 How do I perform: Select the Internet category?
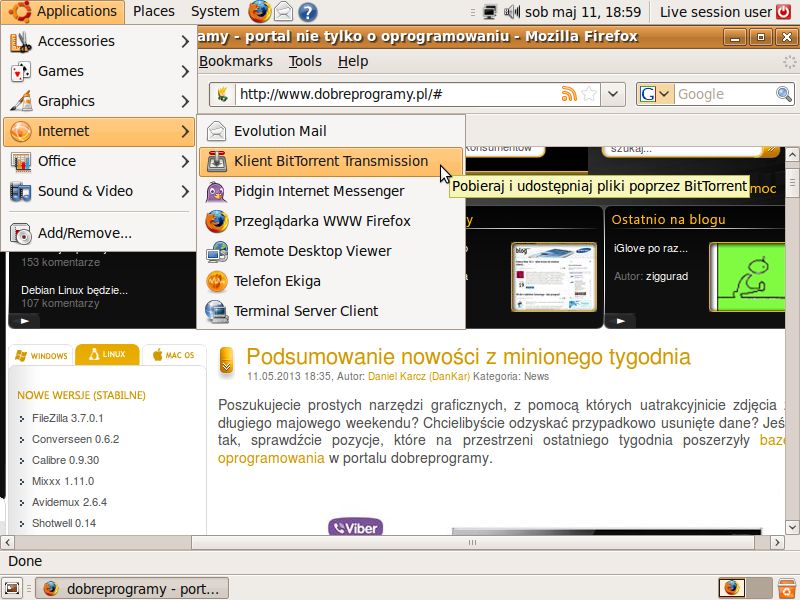click(x=99, y=132)
